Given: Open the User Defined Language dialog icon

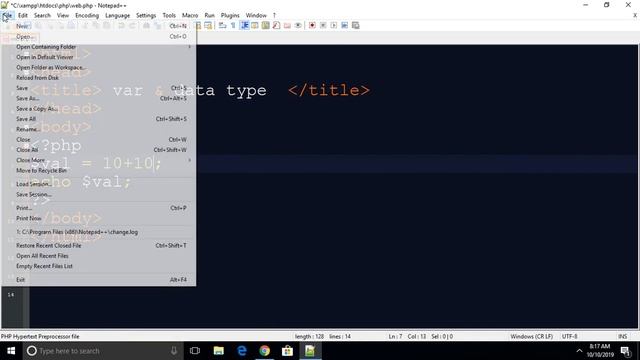Looking at the screenshot, I should [255, 25].
